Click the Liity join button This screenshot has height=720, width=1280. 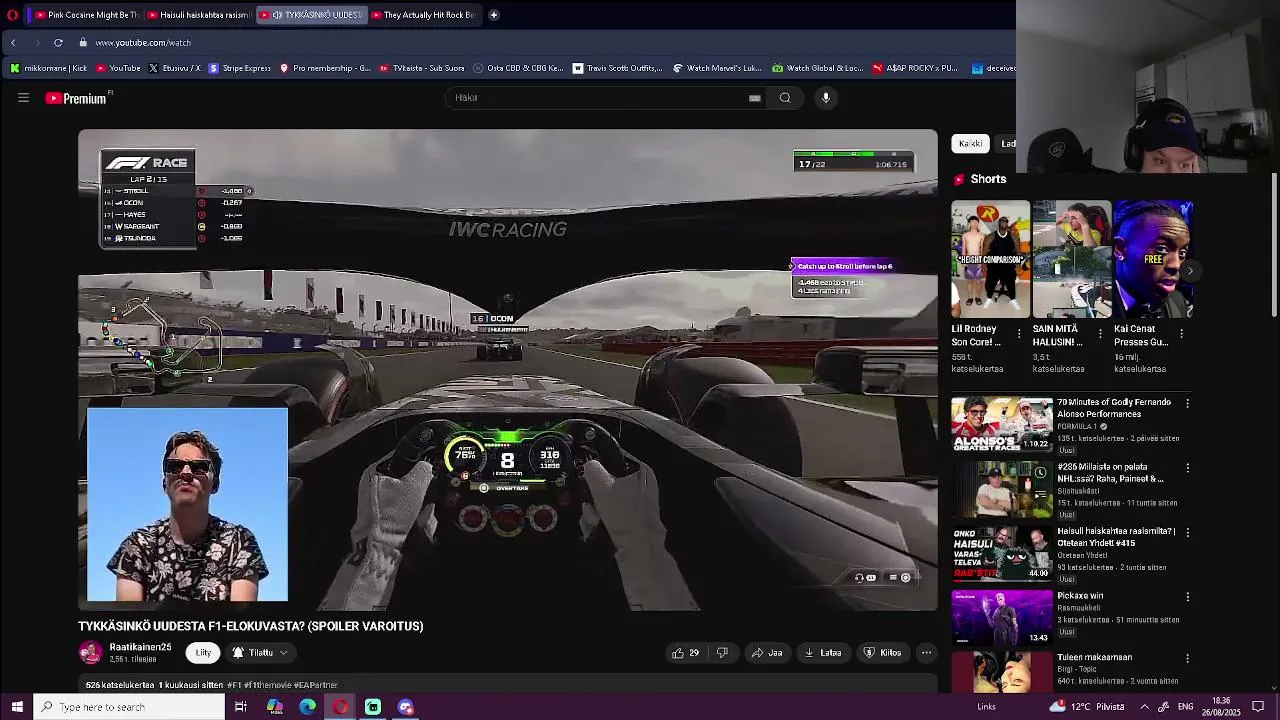[x=203, y=653]
